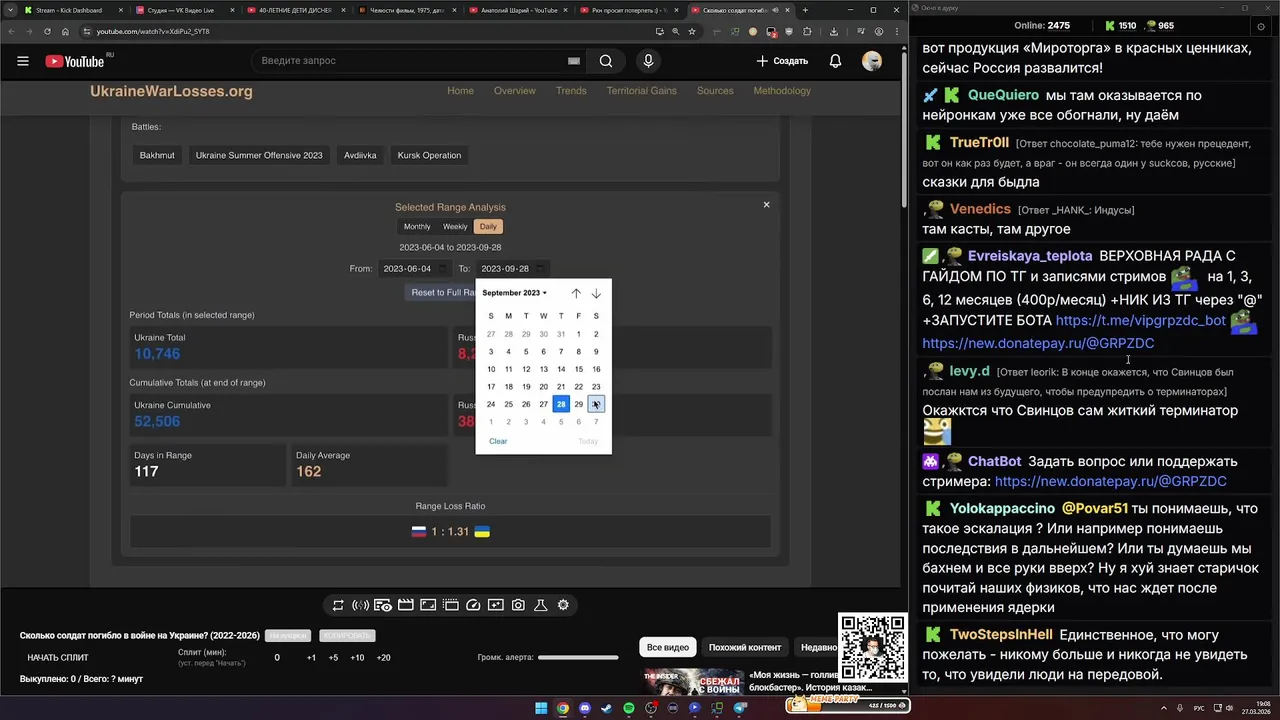1280x720 pixels.
Task: Open the YouTube account avatar menu
Action: 872,61
